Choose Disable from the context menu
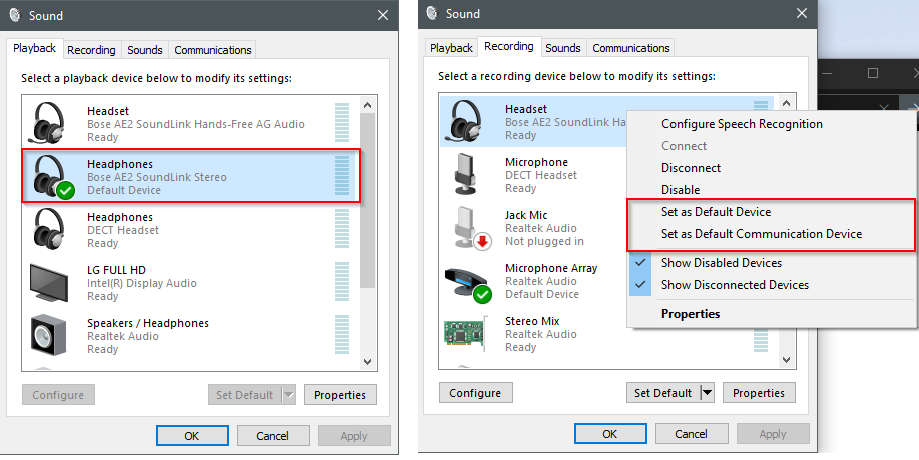This screenshot has height=460, width=919. (x=680, y=190)
